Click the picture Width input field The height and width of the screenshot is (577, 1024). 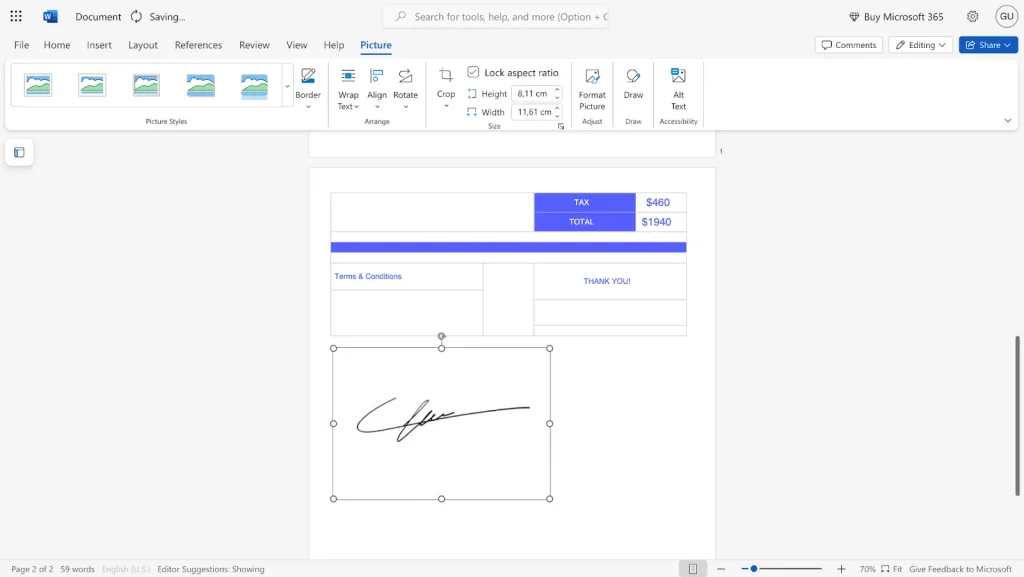(533, 112)
